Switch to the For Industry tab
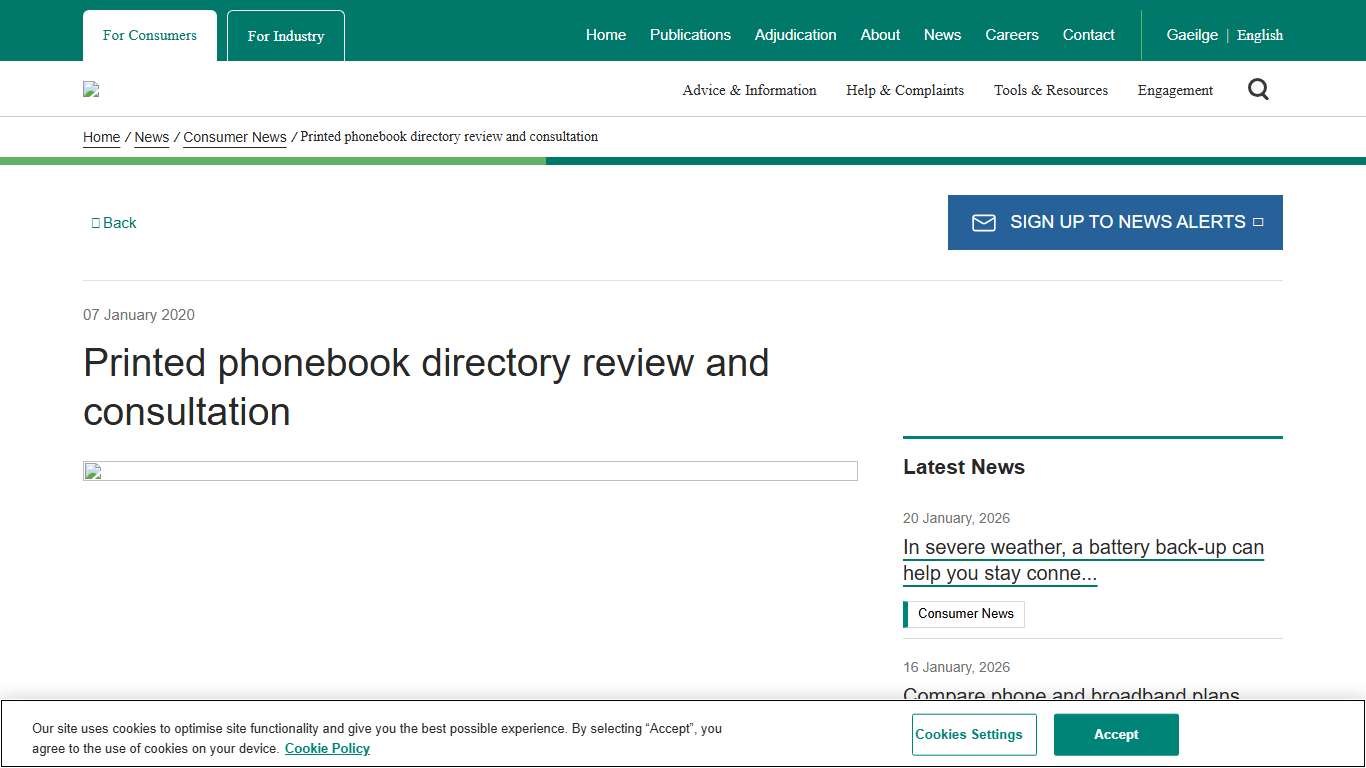This screenshot has height=768, width=1366. coord(285,35)
